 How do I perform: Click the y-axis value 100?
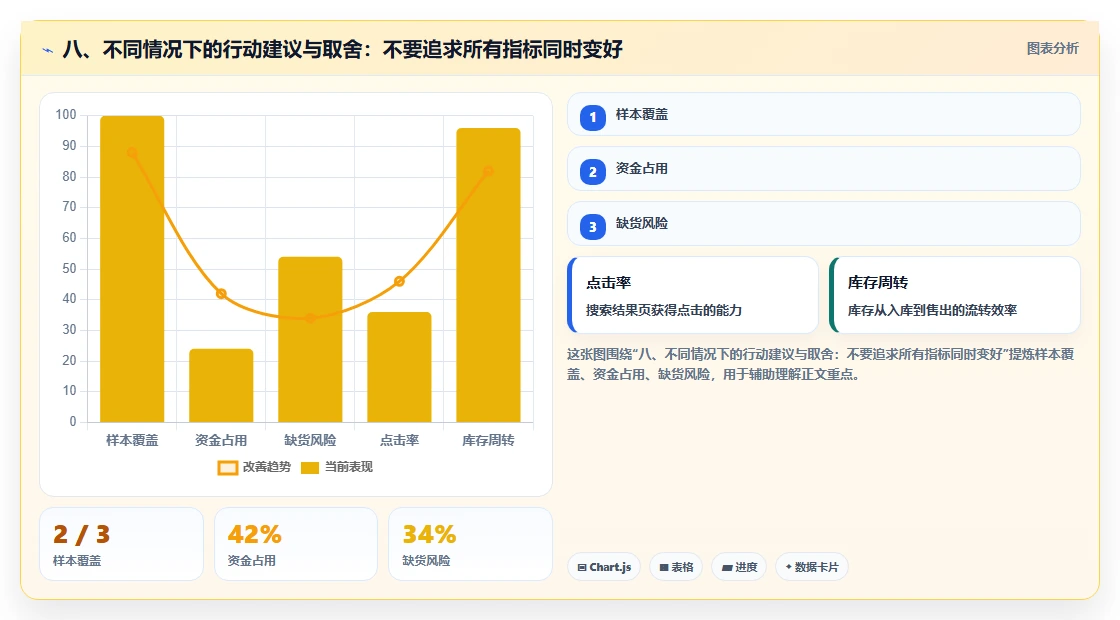point(66,115)
